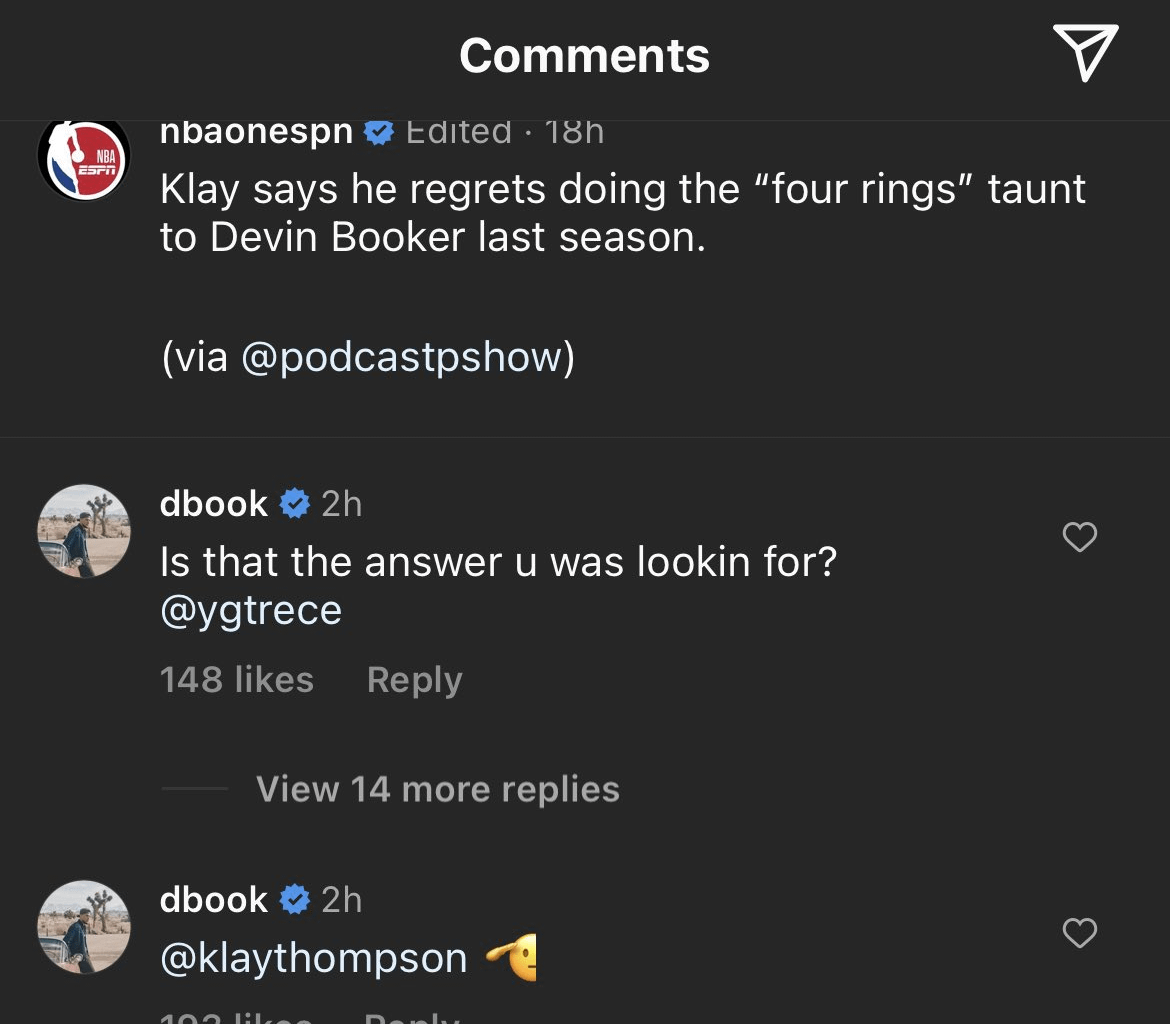Open nbaonespn username profile
Image resolution: width=1170 pixels, height=1024 pixels.
[x=256, y=132]
